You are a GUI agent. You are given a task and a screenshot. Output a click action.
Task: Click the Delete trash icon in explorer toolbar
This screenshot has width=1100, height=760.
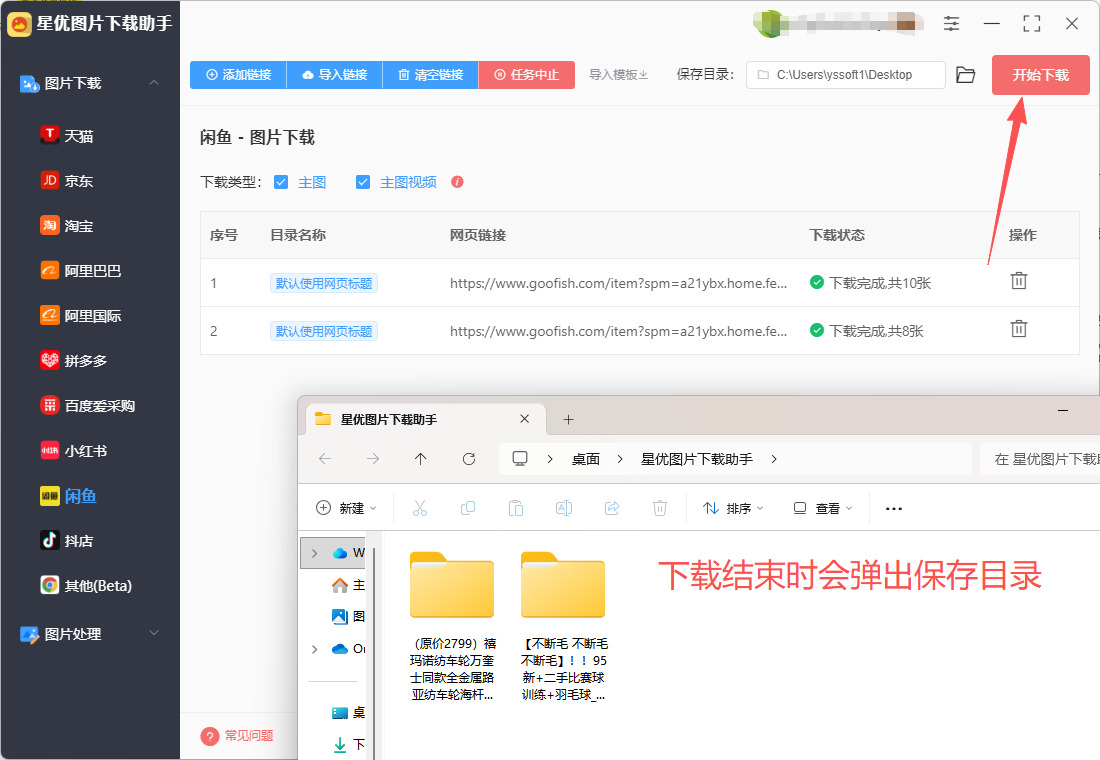click(x=659, y=508)
